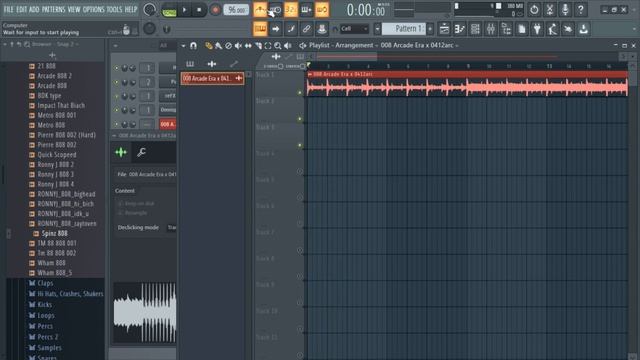The height and width of the screenshot is (360, 640).
Task: Show audio clips in the picker panel
Action: click(x=212, y=64)
